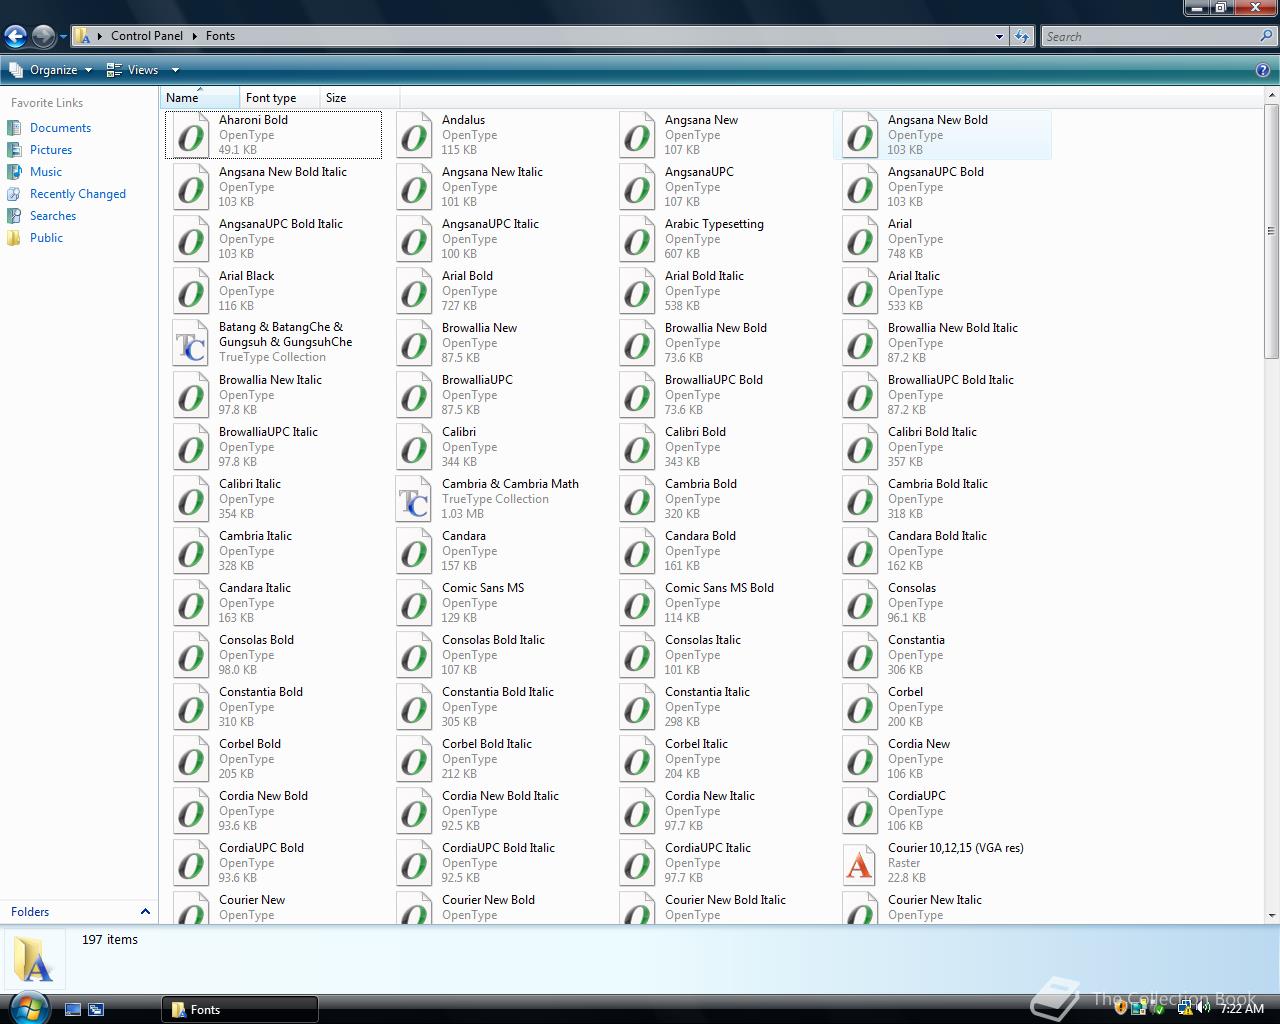Select the Browallia New font icon
The image size is (1280, 1024).
[414, 343]
